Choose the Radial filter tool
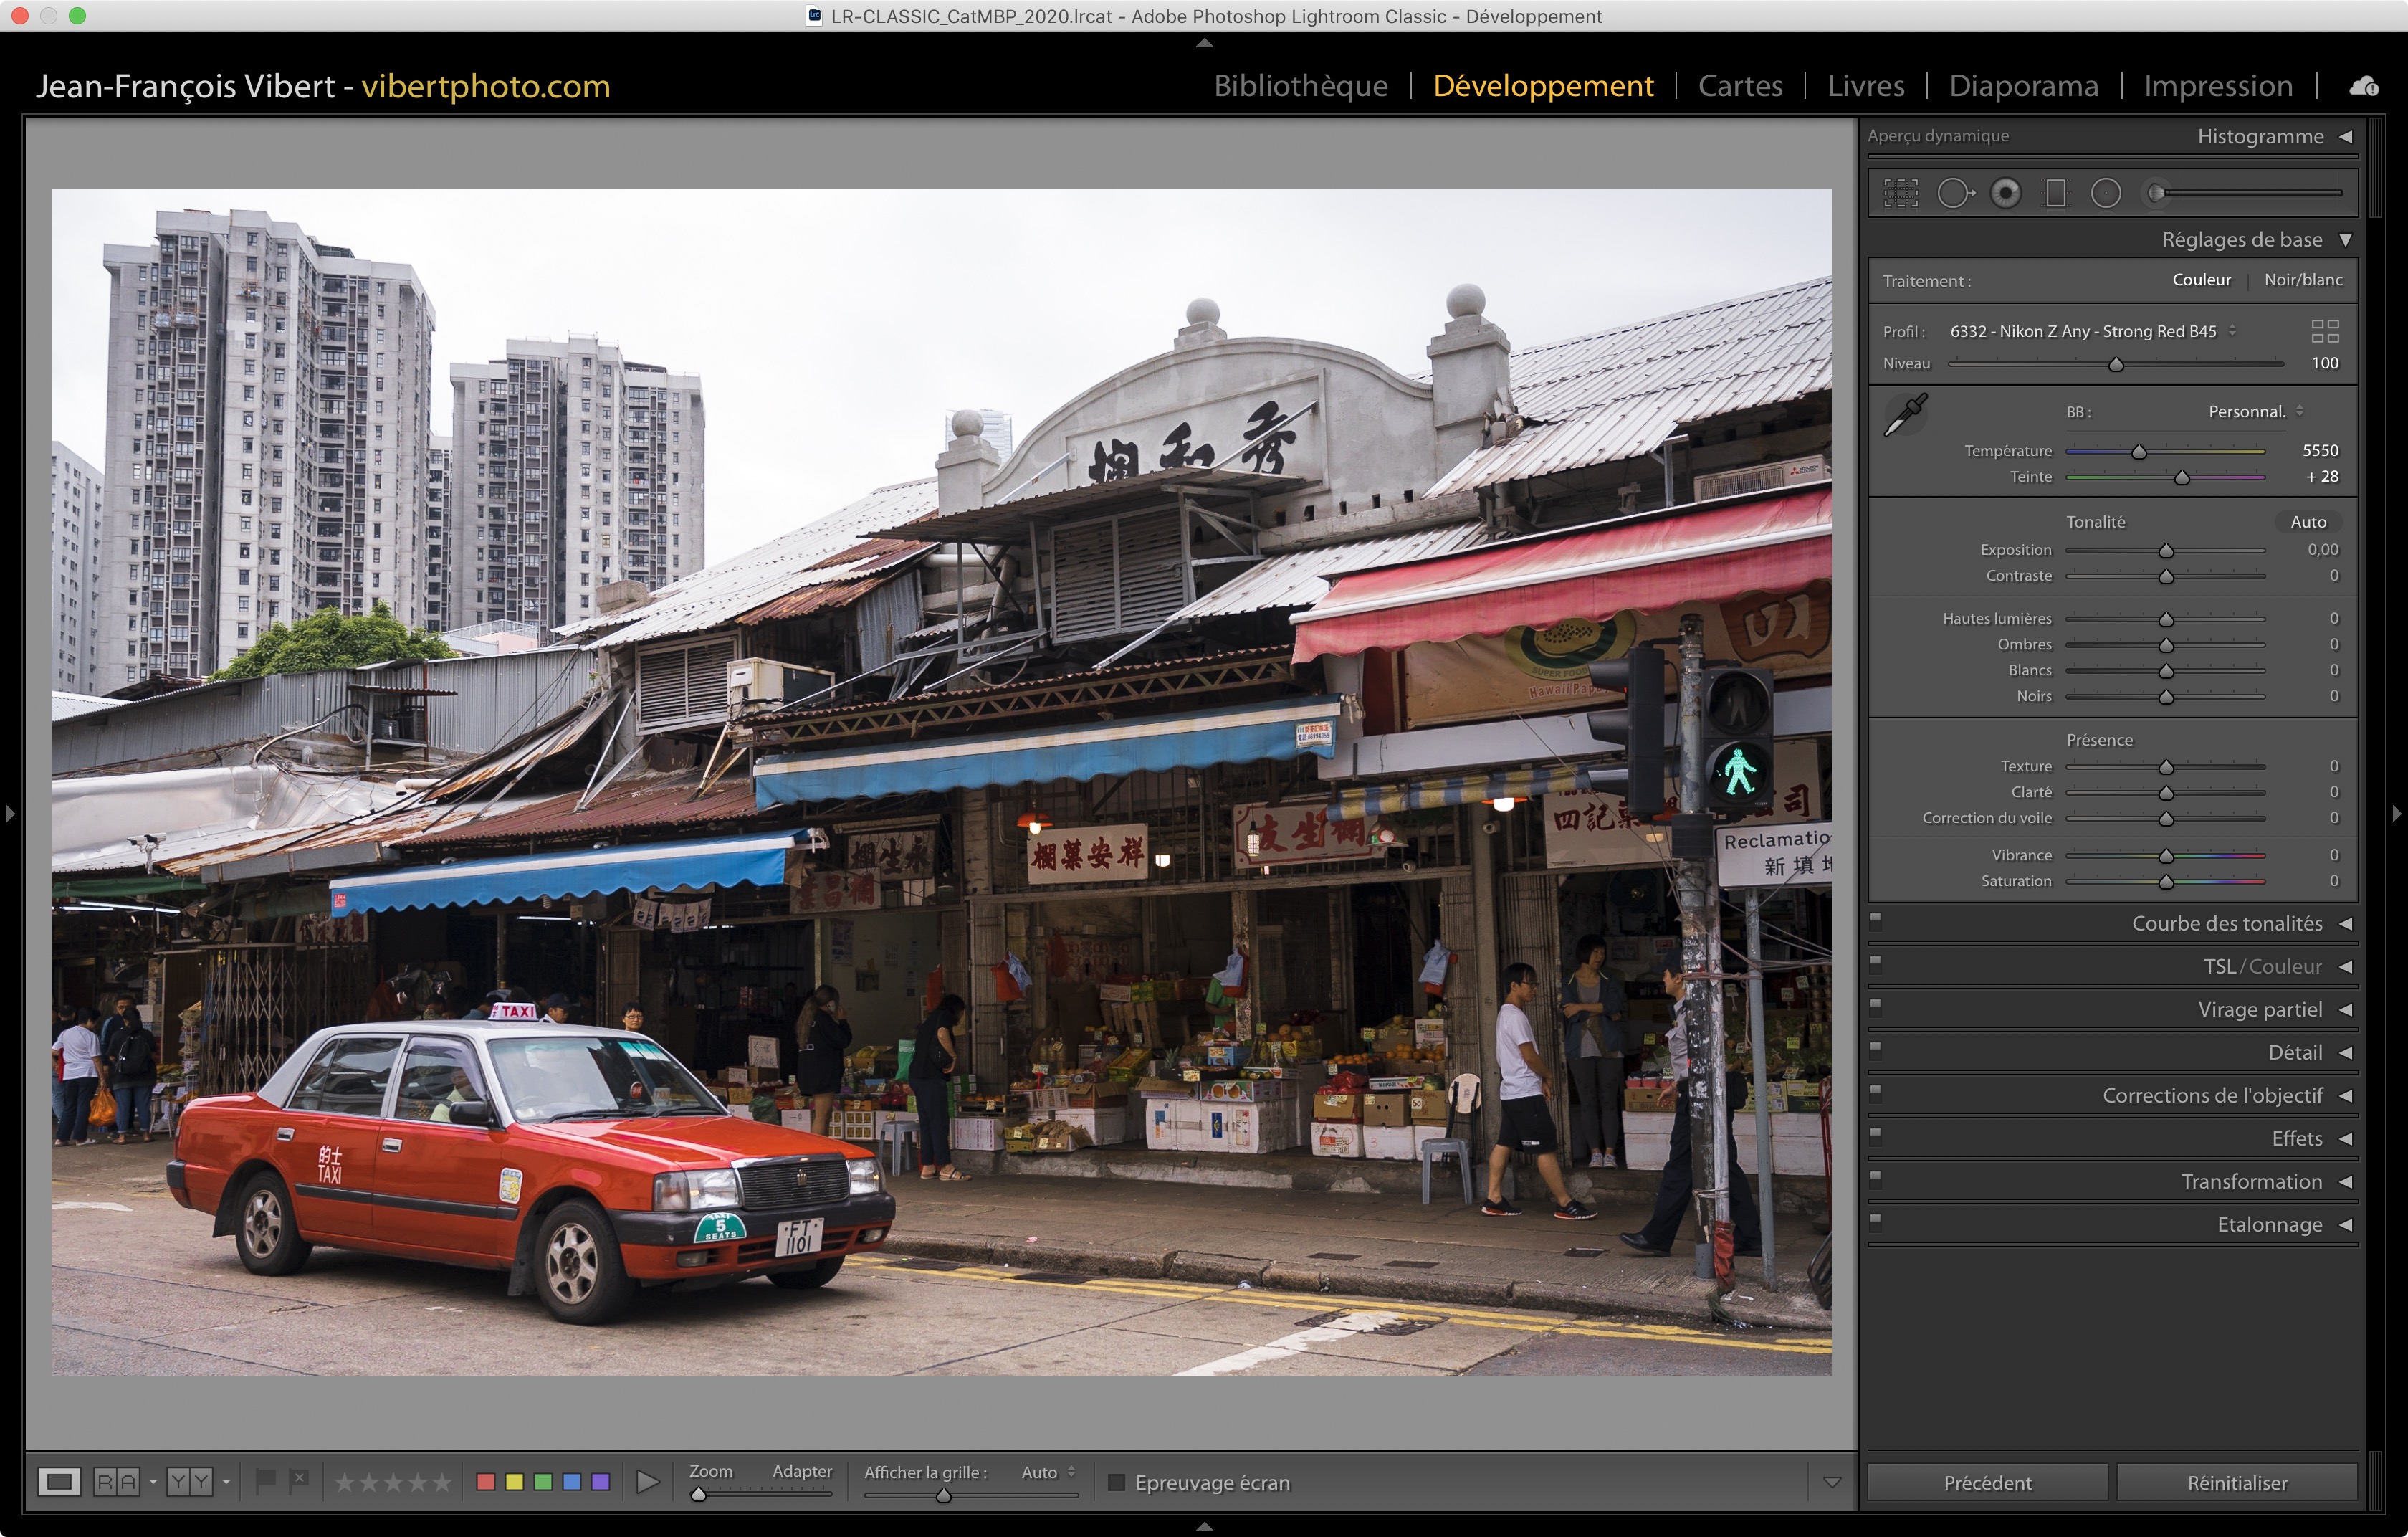Image resolution: width=2408 pixels, height=1537 pixels. tap(2106, 193)
